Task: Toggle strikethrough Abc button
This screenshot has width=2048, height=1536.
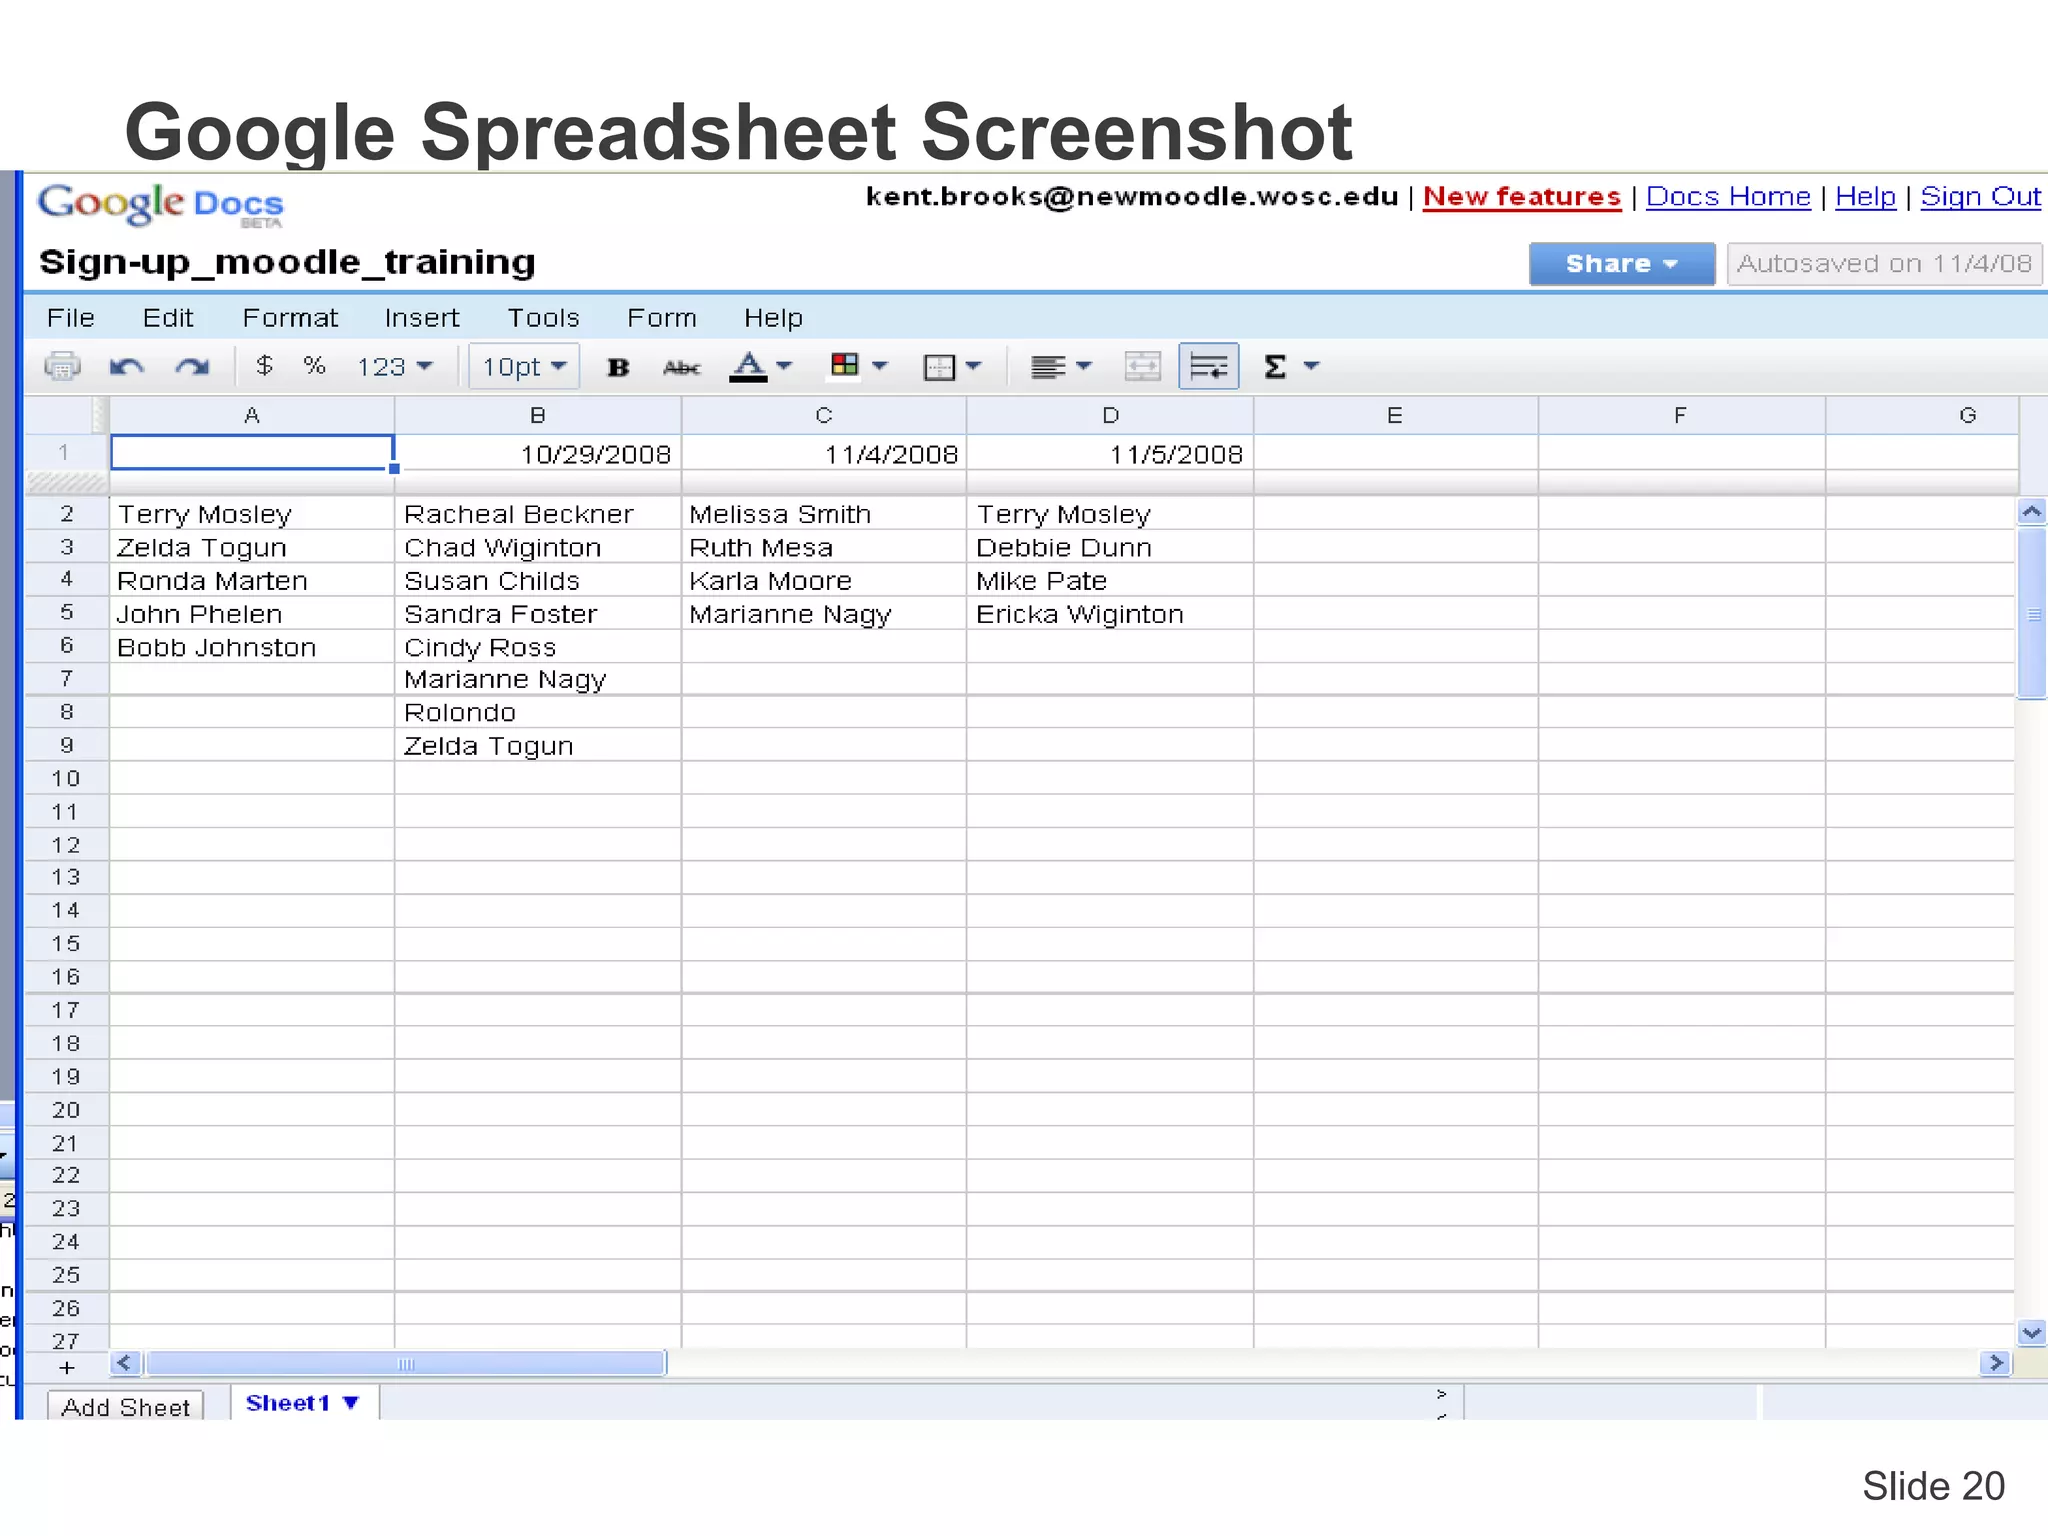Action: coord(682,368)
